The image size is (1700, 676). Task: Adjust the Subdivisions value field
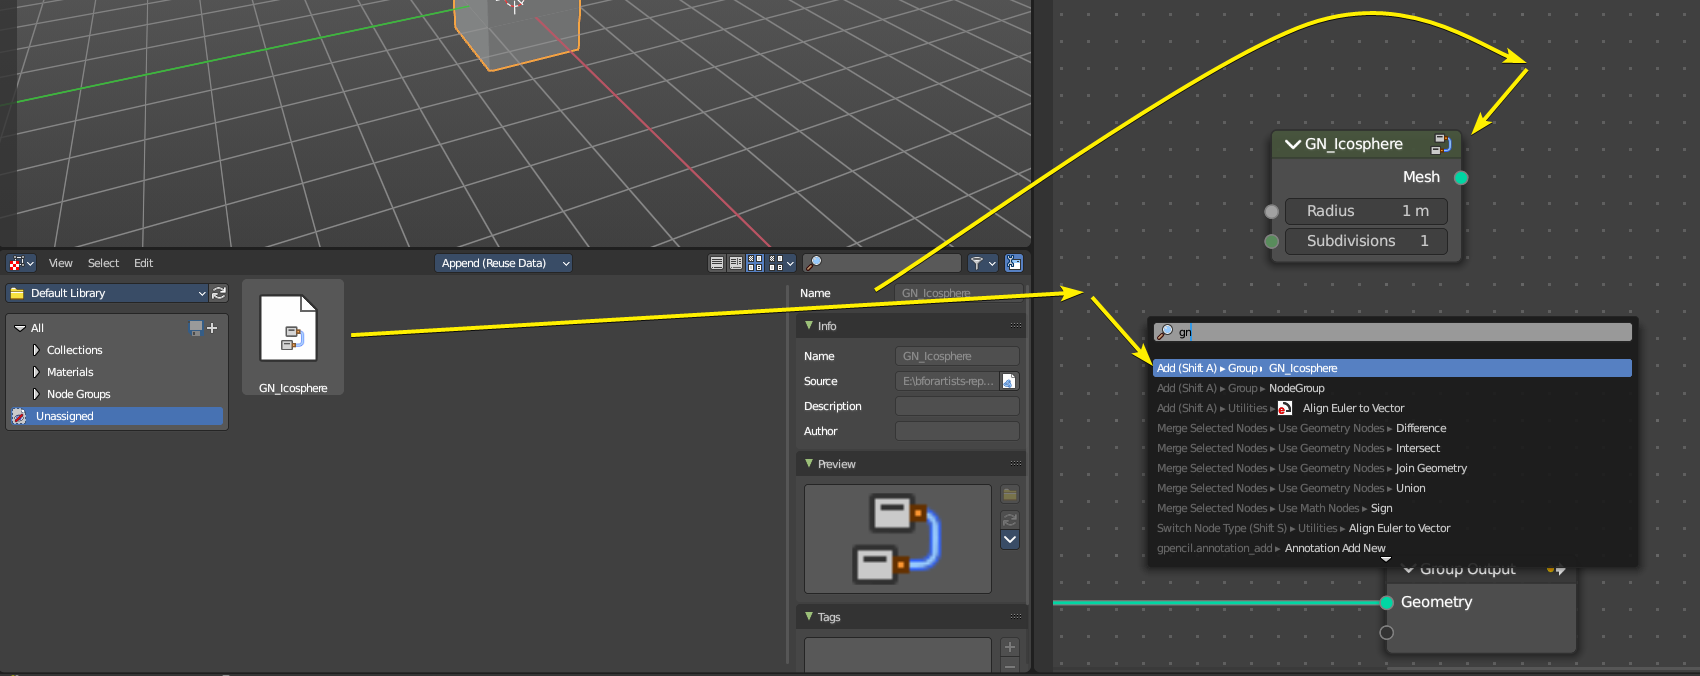pos(1366,241)
